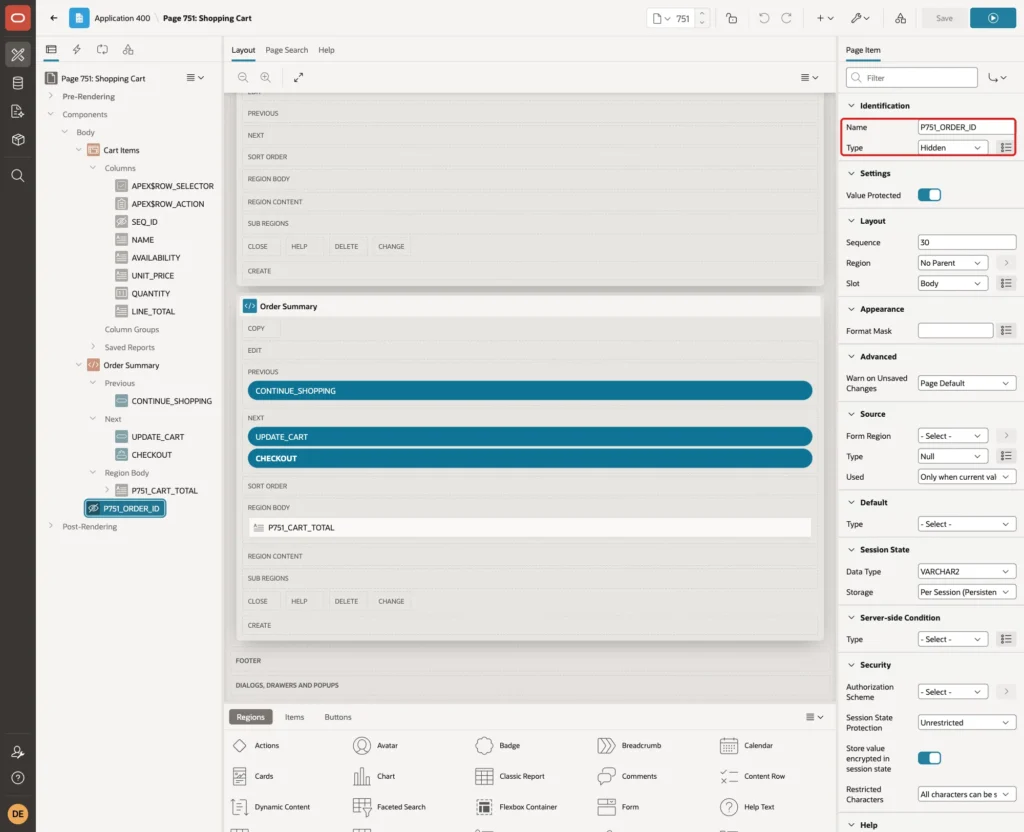Undo the last change
Image resolution: width=1024 pixels, height=832 pixels.
(x=763, y=18)
